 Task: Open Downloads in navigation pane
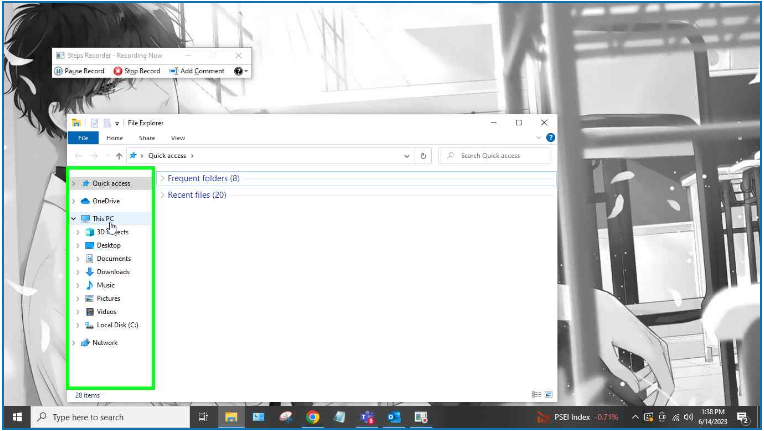[113, 272]
